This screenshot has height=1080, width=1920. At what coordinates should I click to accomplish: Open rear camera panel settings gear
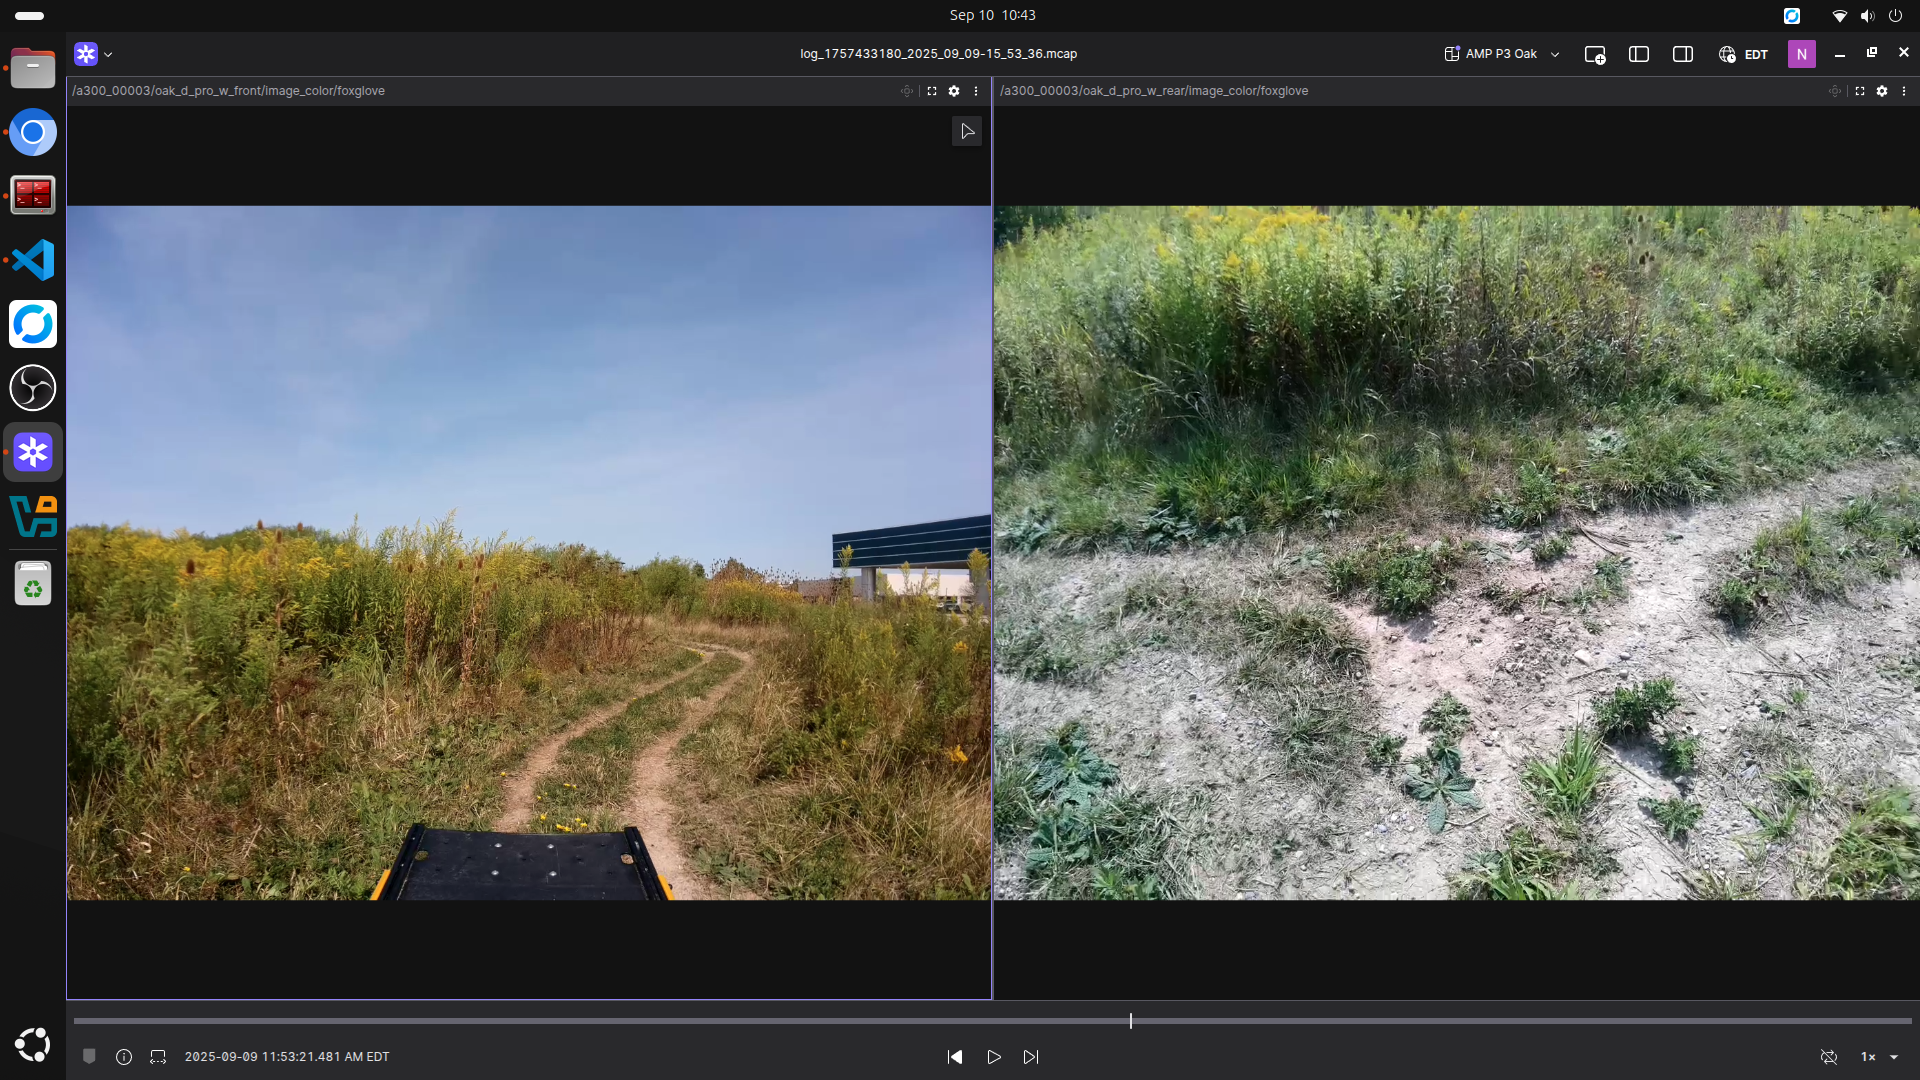[1882, 91]
